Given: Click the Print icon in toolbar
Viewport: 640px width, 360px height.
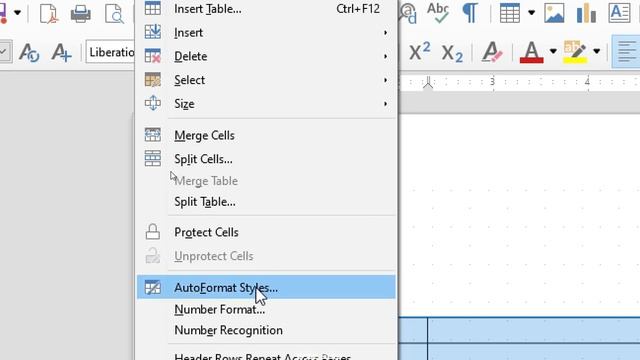Looking at the screenshot, I should coord(80,13).
